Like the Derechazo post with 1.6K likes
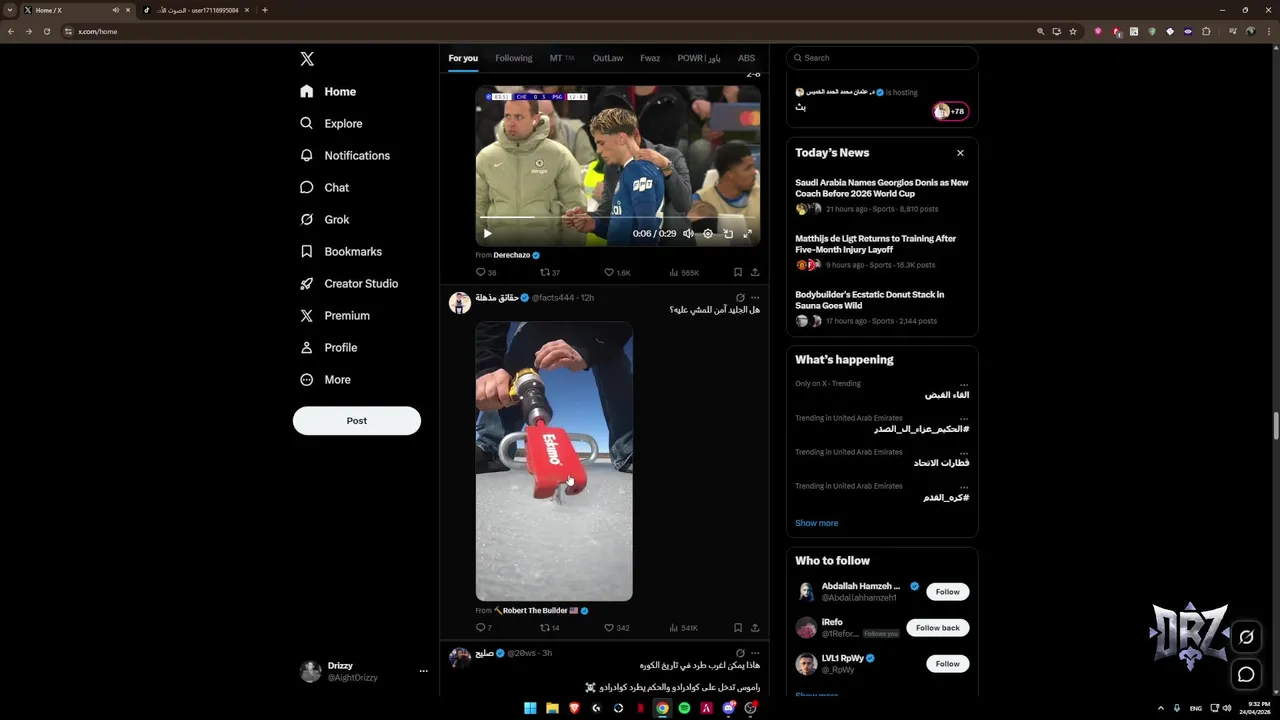The height and width of the screenshot is (720, 1280). coord(618,272)
